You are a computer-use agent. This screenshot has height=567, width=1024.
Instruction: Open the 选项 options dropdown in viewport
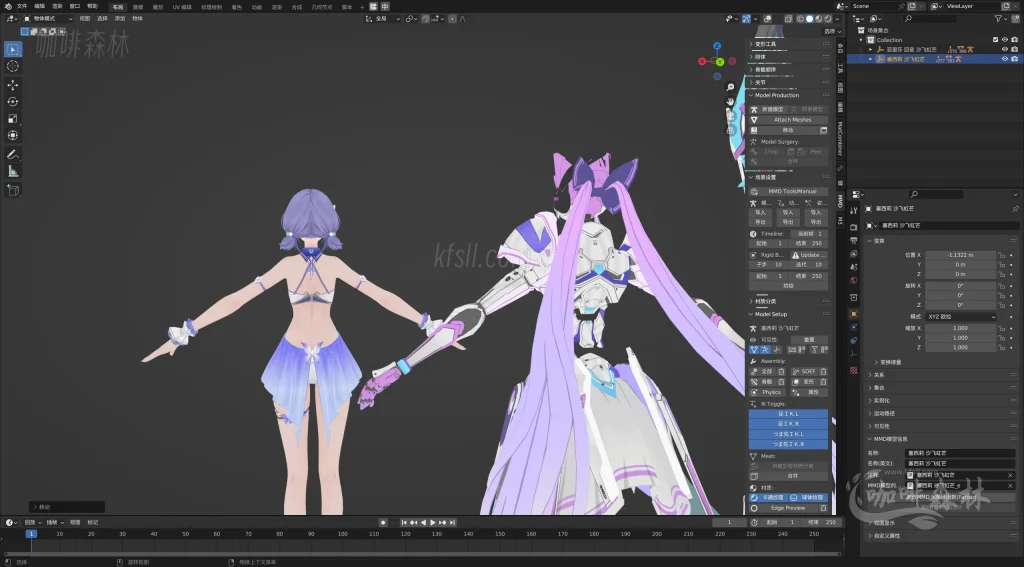[x=829, y=31]
